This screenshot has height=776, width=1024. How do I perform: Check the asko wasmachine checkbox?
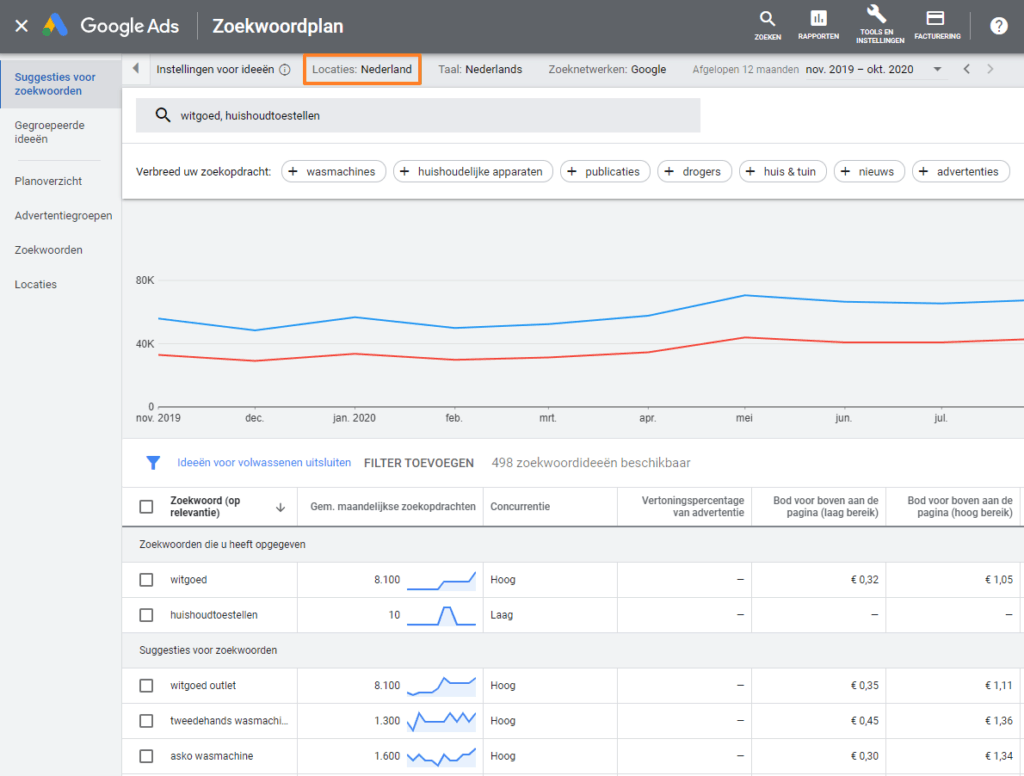[146, 756]
